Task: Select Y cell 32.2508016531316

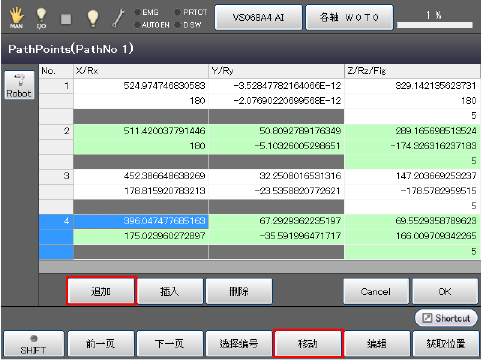Action: point(277,176)
